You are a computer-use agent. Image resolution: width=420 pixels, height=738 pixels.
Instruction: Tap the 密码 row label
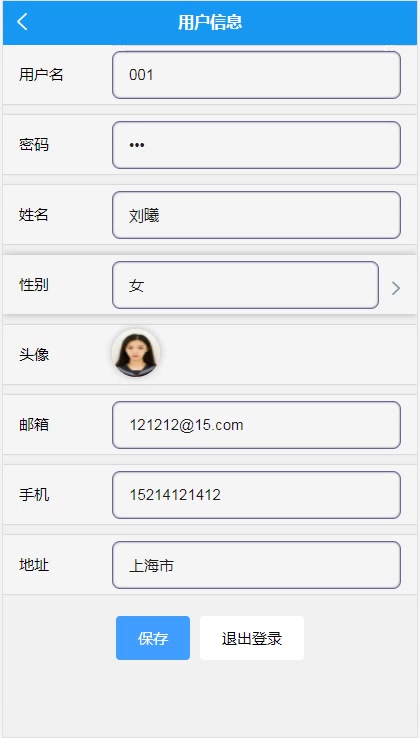point(34,144)
